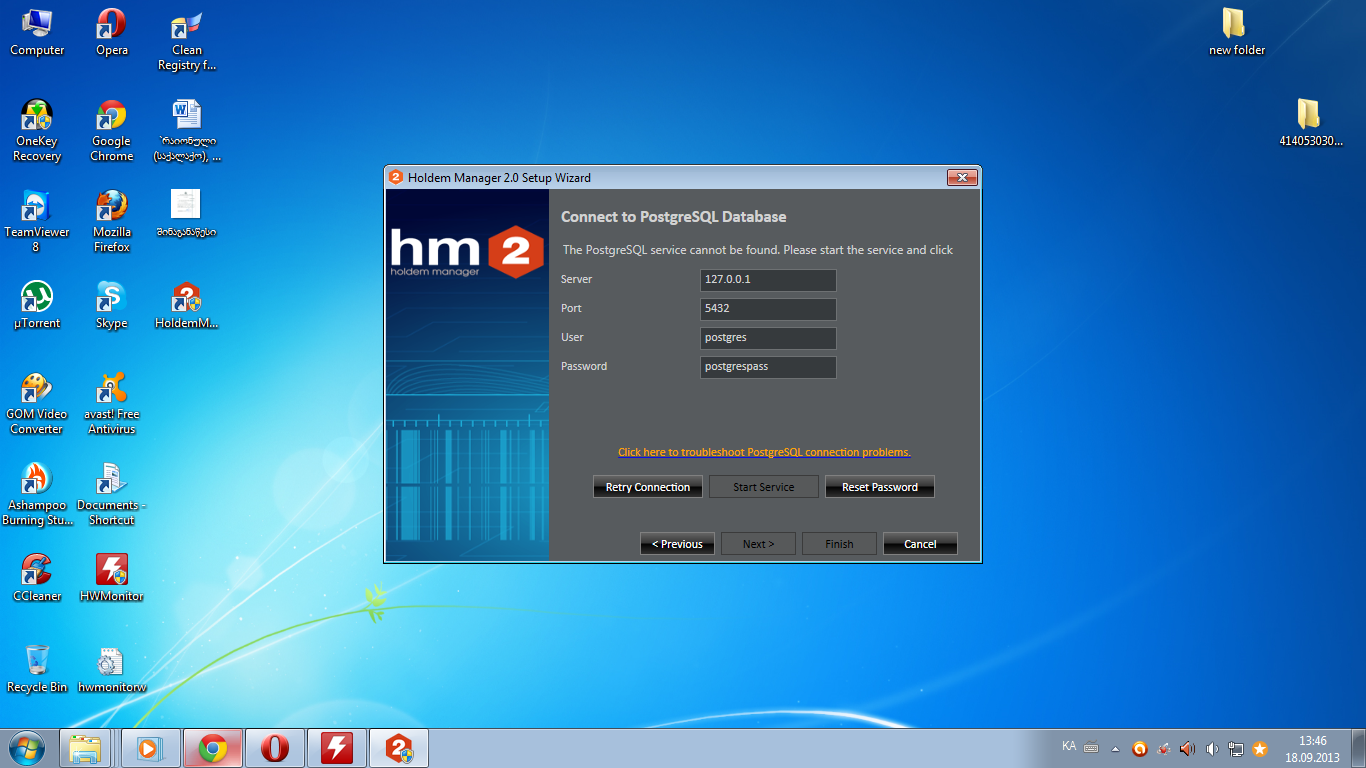Select the HWMonitor desktop shortcut
Viewport: 1366px width, 768px height.
(x=111, y=571)
